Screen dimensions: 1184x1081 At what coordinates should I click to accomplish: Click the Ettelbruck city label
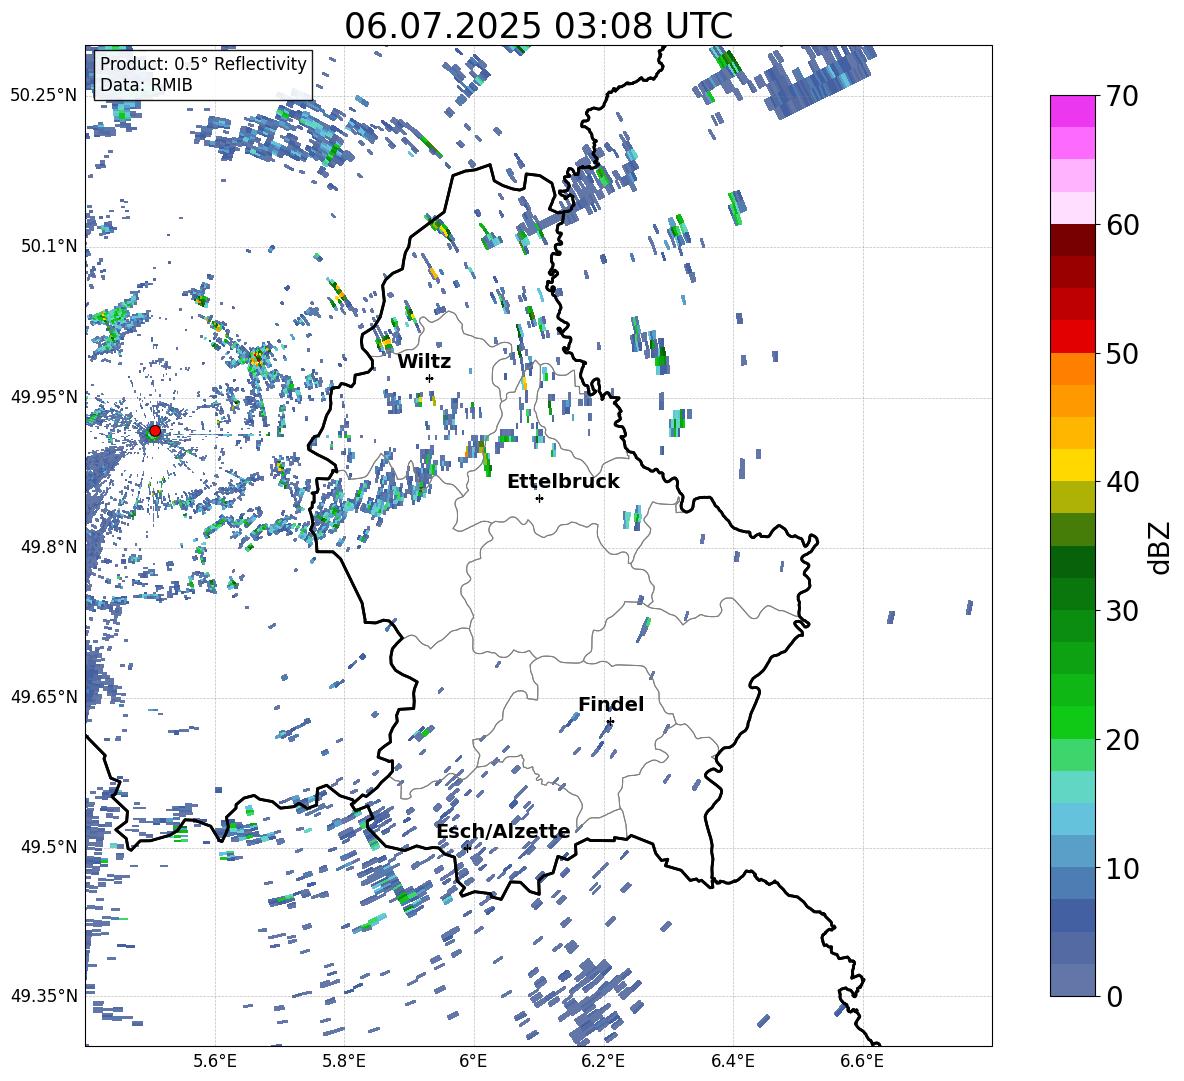point(563,482)
